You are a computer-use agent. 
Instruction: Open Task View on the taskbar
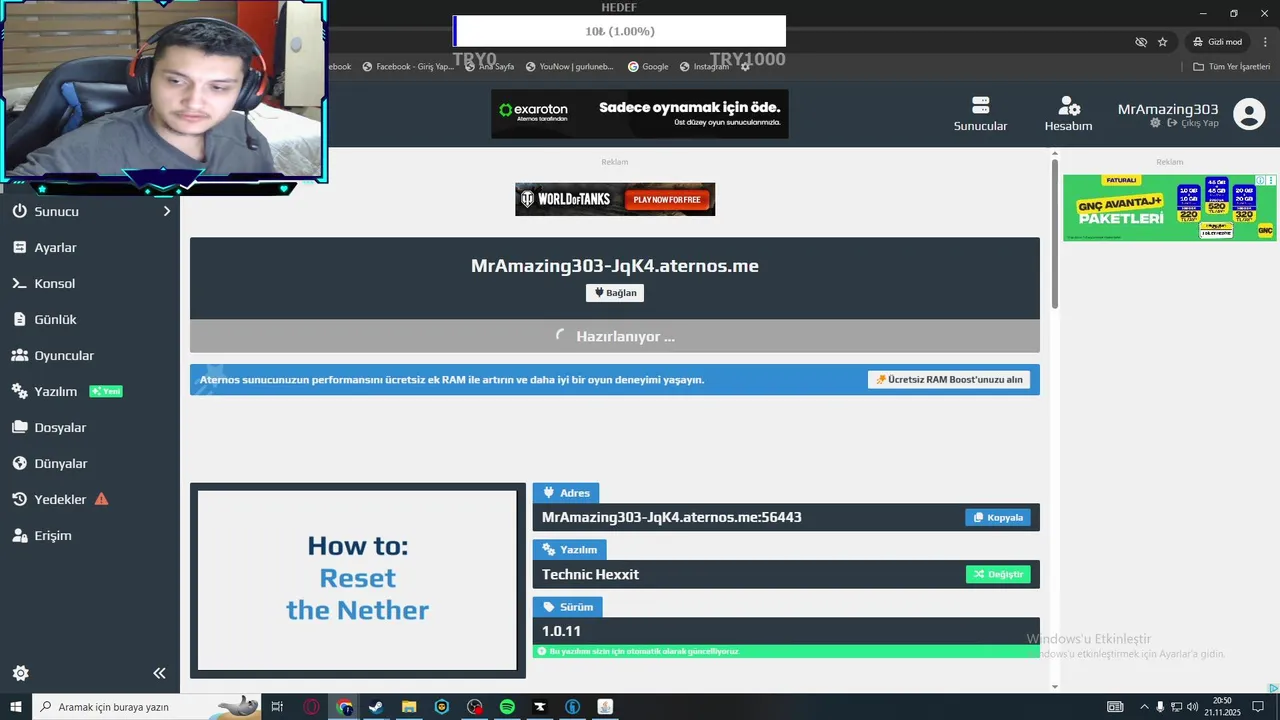click(277, 707)
